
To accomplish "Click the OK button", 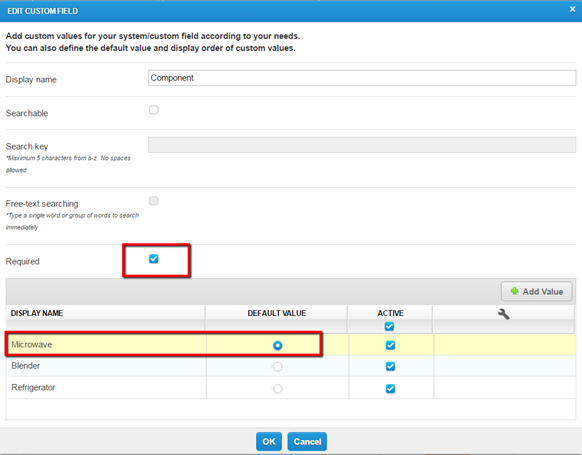I will [x=269, y=442].
